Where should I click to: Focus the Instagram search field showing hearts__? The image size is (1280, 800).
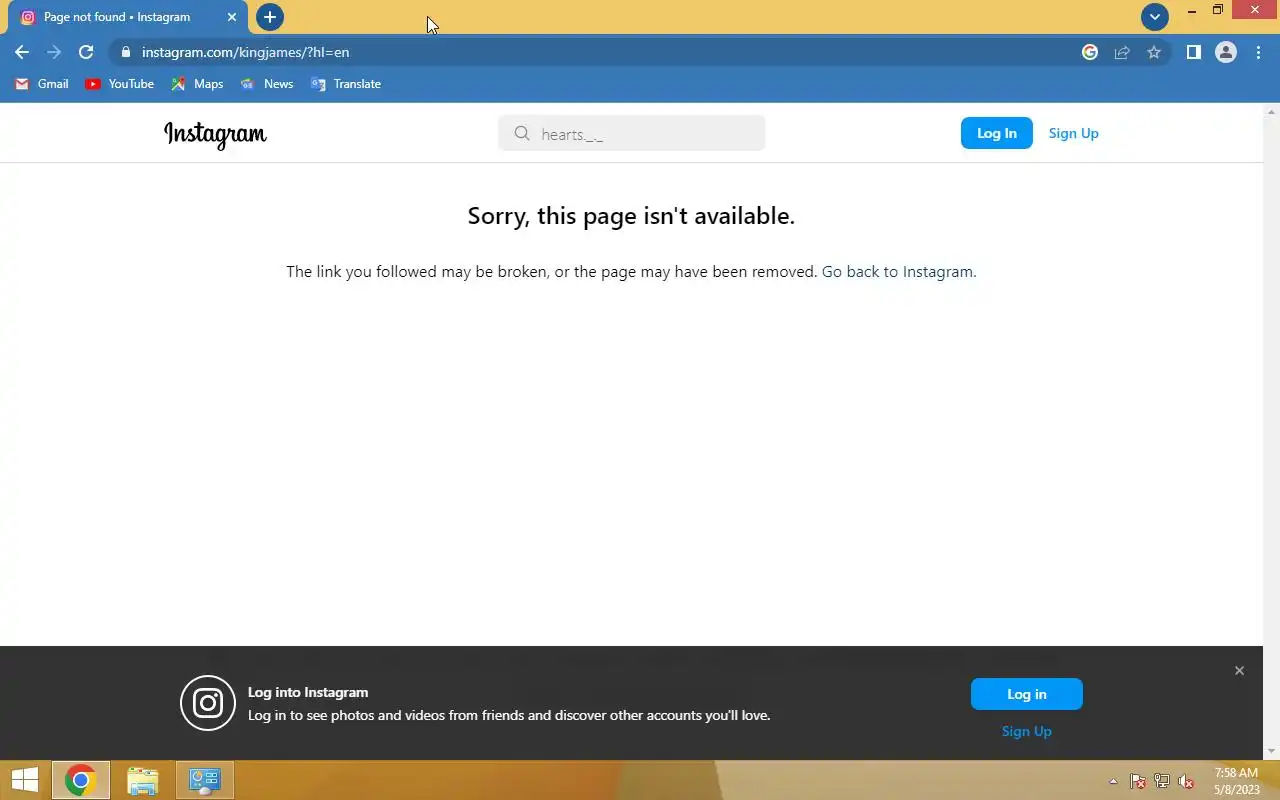coord(632,133)
